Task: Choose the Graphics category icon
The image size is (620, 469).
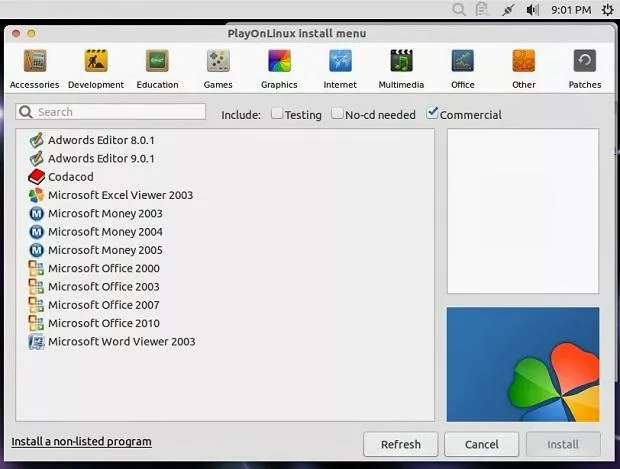Action: (x=279, y=62)
